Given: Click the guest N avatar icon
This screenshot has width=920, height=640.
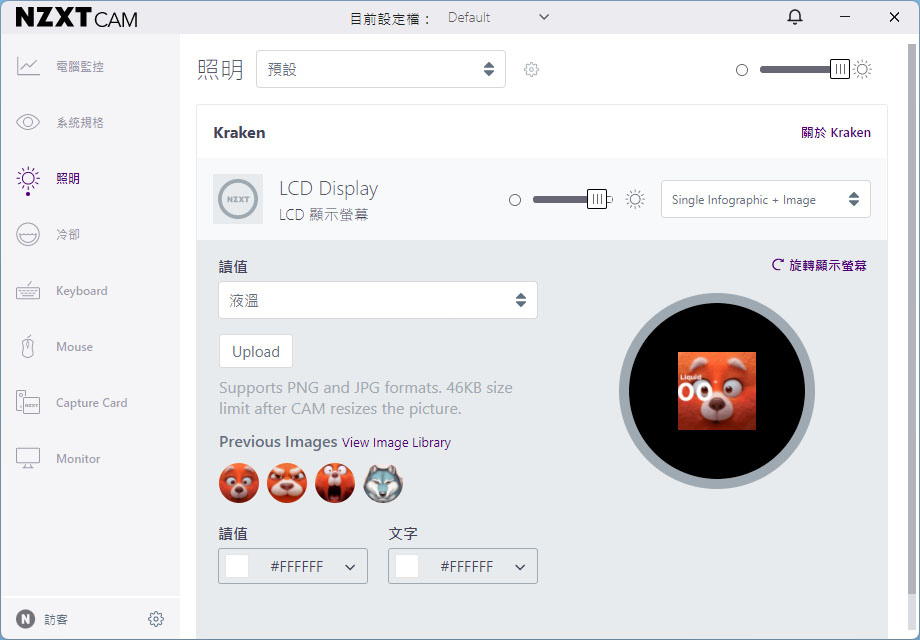Looking at the screenshot, I should 25,619.
